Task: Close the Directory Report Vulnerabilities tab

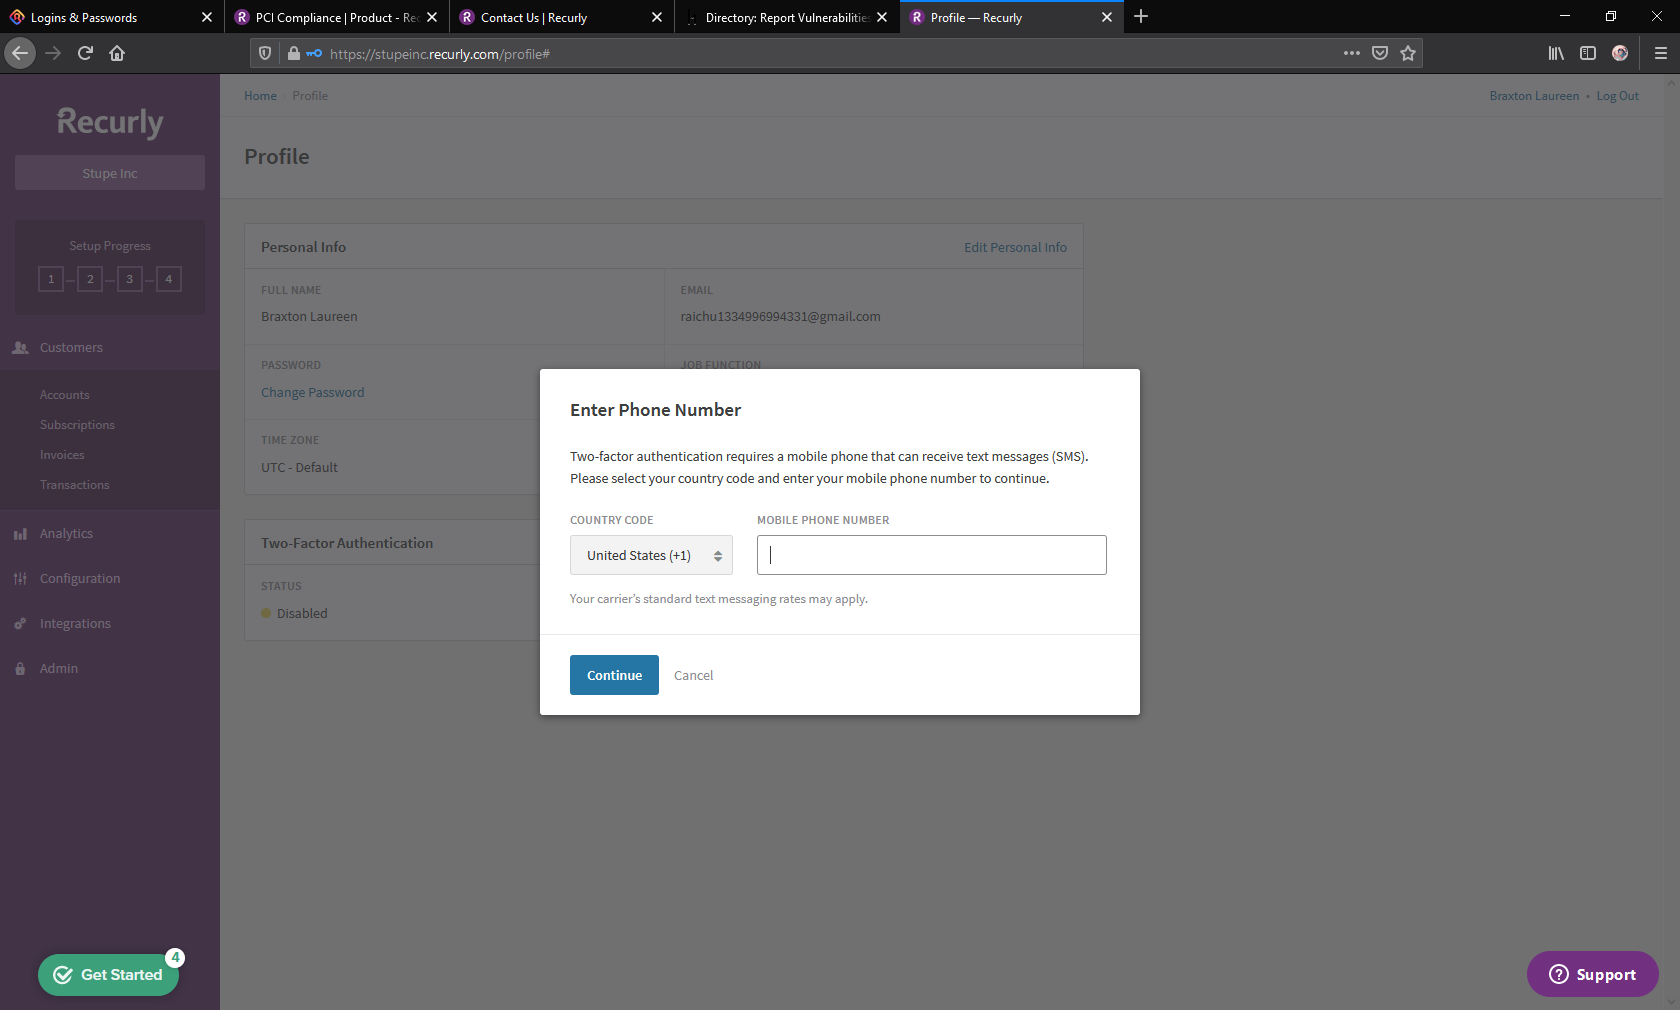Action: tap(882, 17)
